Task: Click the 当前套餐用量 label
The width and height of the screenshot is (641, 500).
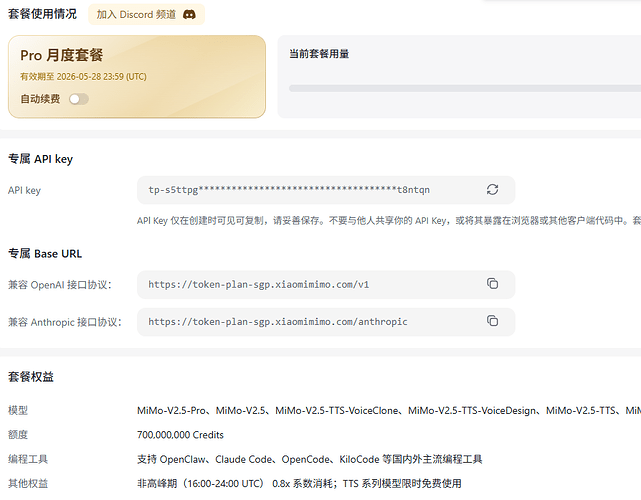Action: pyautogui.click(x=319, y=54)
